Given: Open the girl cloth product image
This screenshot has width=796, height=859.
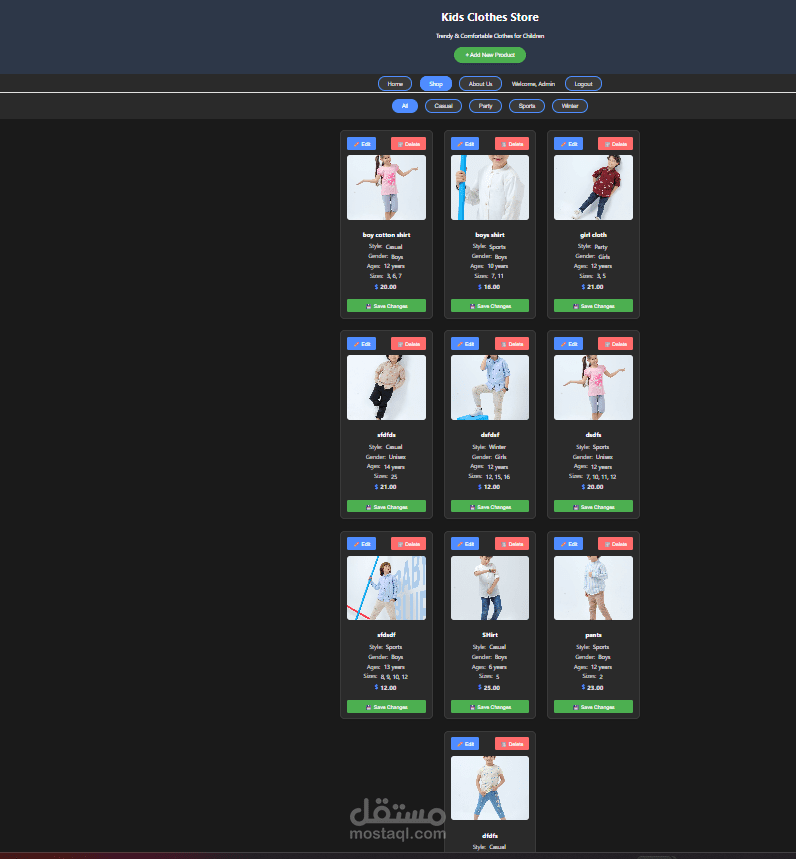Looking at the screenshot, I should click(593, 187).
